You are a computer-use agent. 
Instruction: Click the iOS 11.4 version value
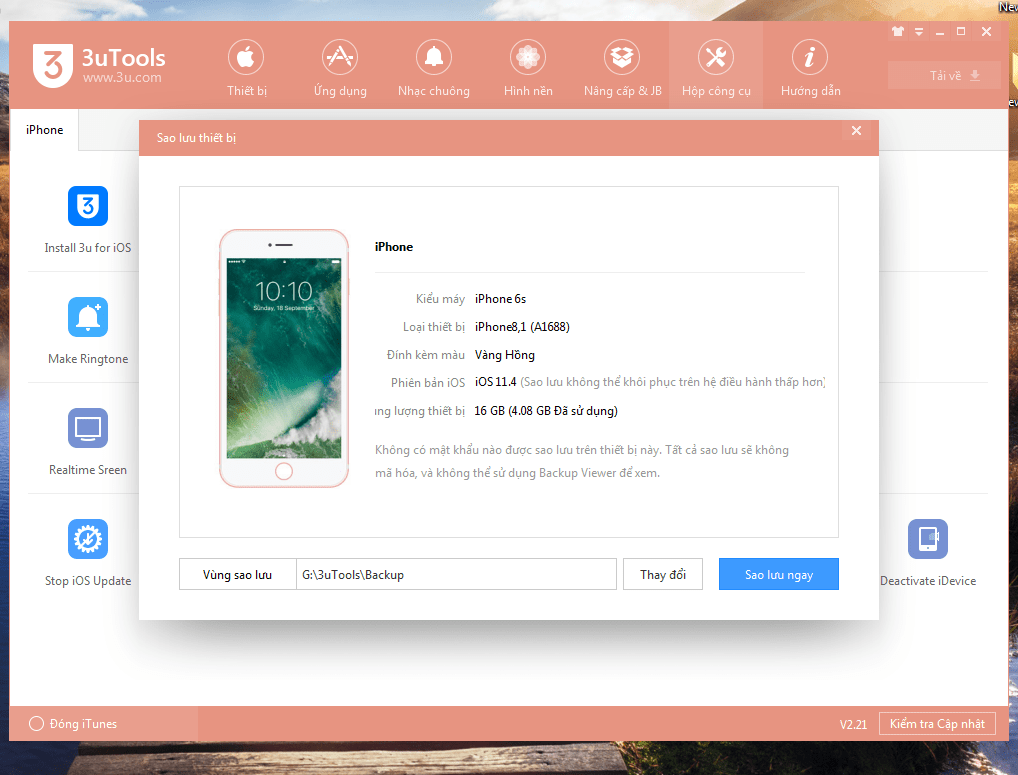(495, 382)
